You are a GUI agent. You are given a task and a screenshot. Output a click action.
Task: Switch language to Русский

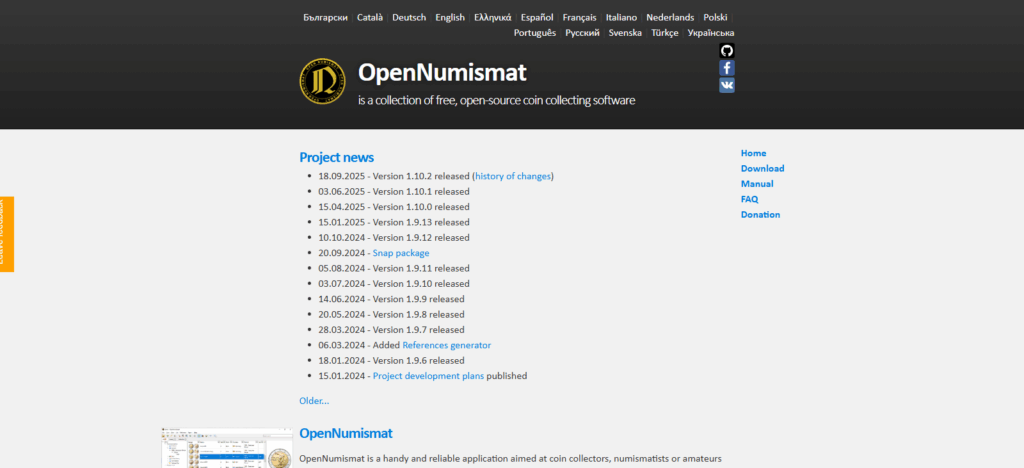tap(583, 33)
